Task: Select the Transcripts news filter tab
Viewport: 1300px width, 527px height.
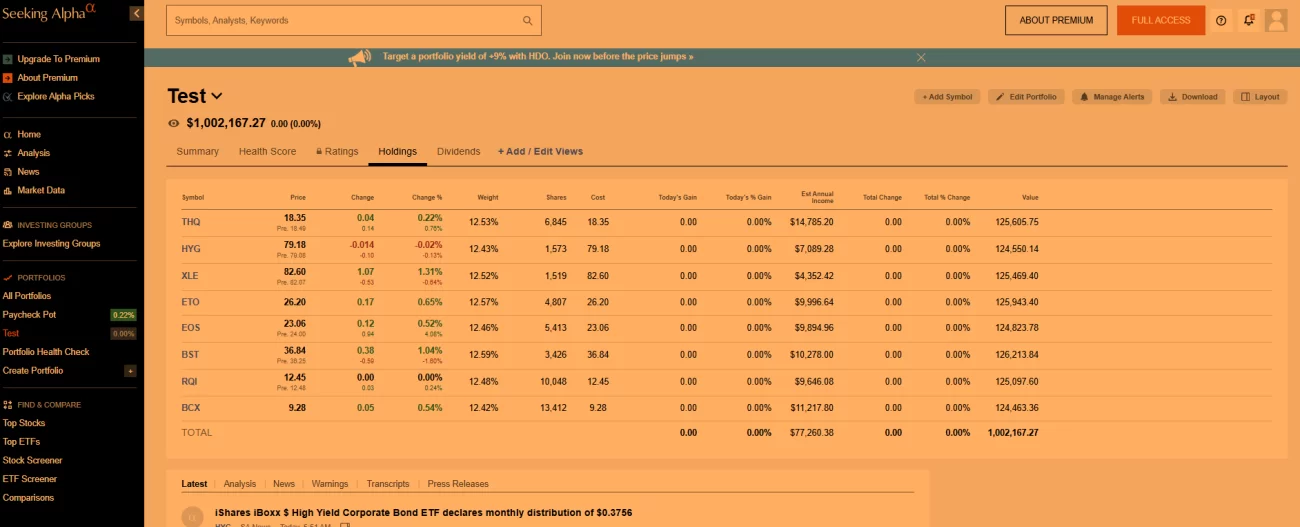Action: [x=388, y=484]
